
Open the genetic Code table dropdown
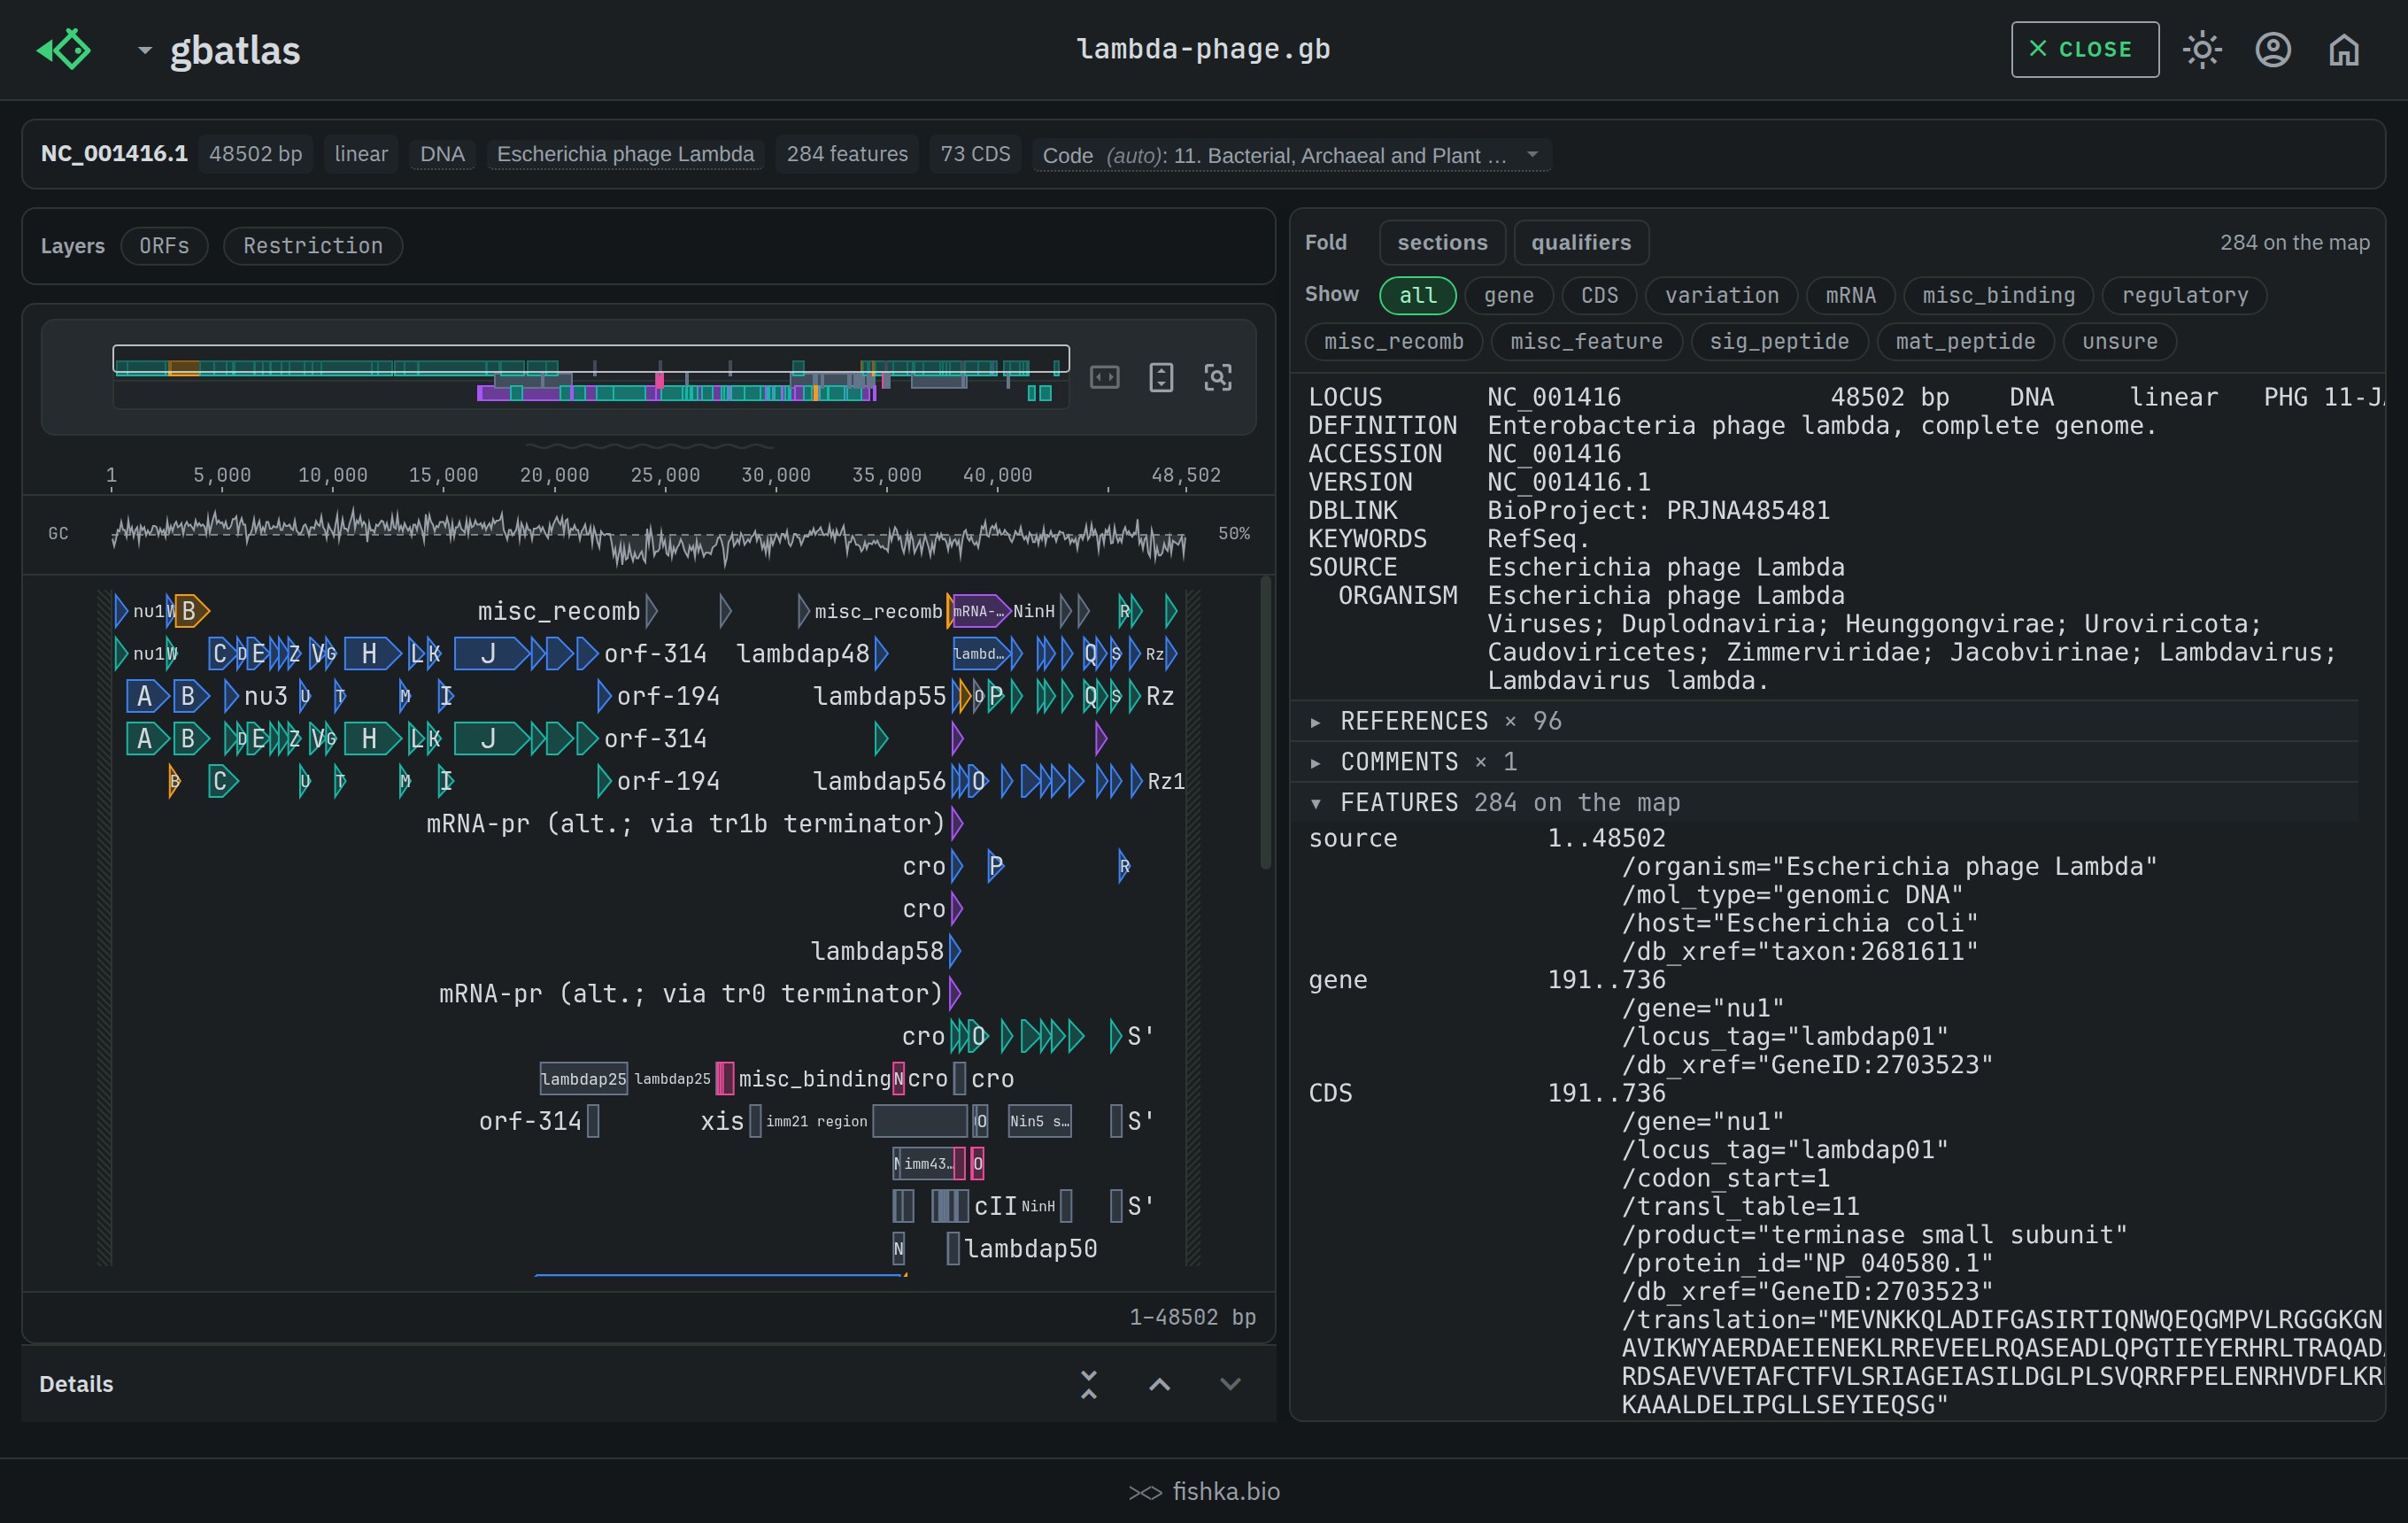(x=1291, y=155)
